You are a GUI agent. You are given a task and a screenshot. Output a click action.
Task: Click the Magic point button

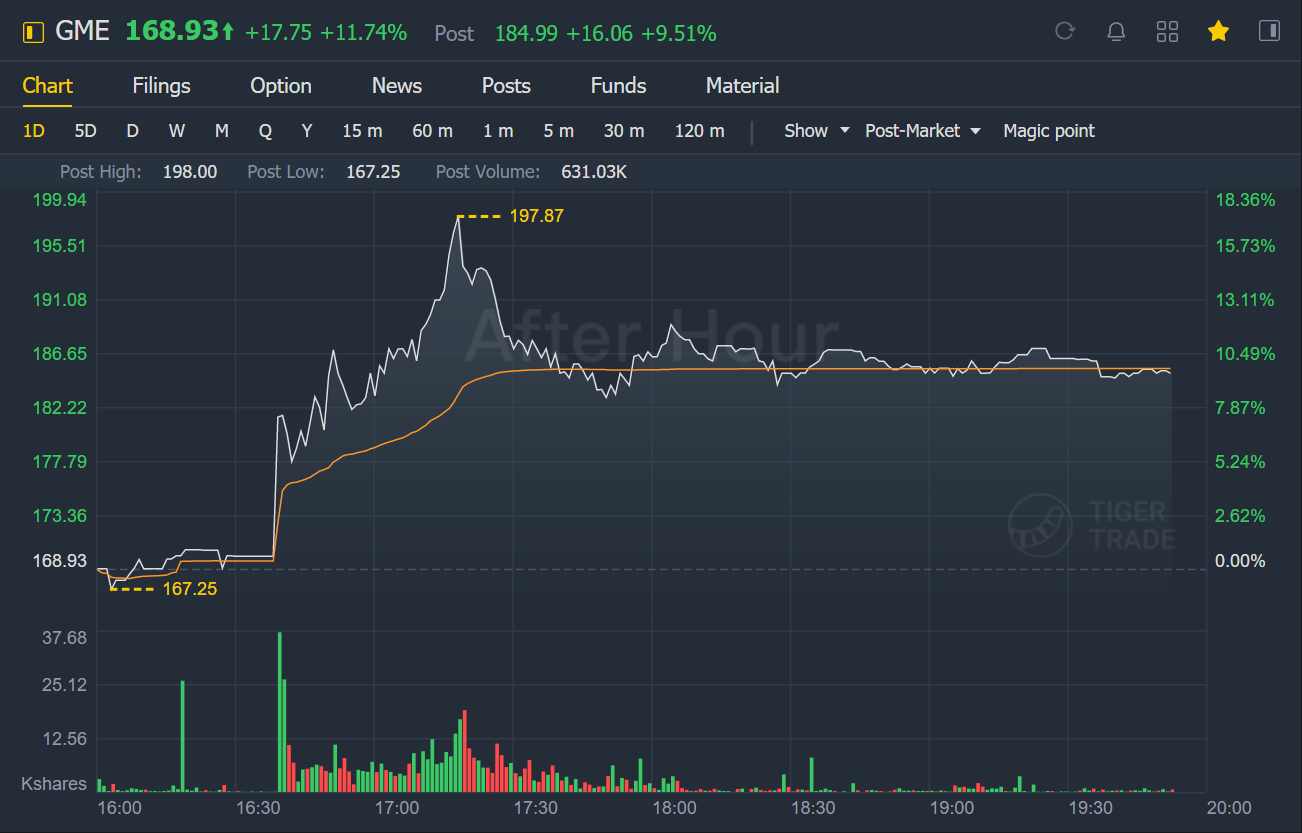1049,131
